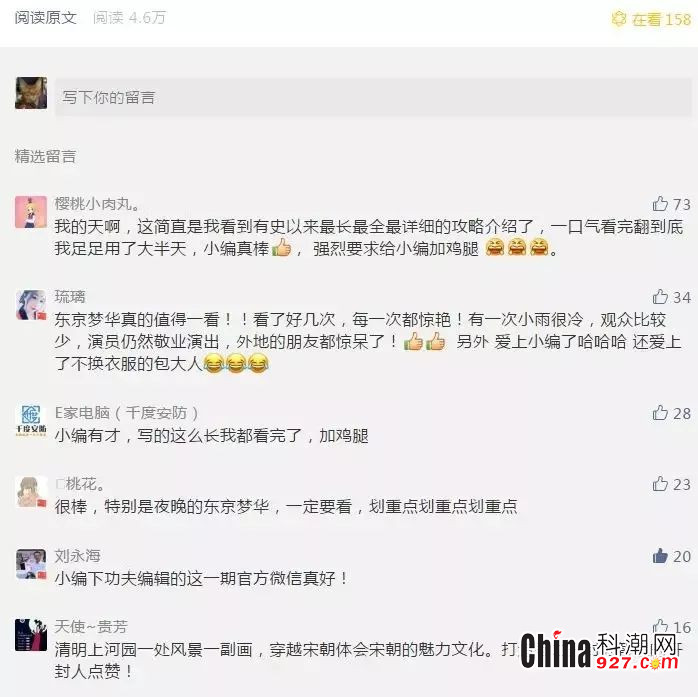This screenshot has width=698, height=697.
Task: Like the comment by 桃花。
Action: pos(660,483)
